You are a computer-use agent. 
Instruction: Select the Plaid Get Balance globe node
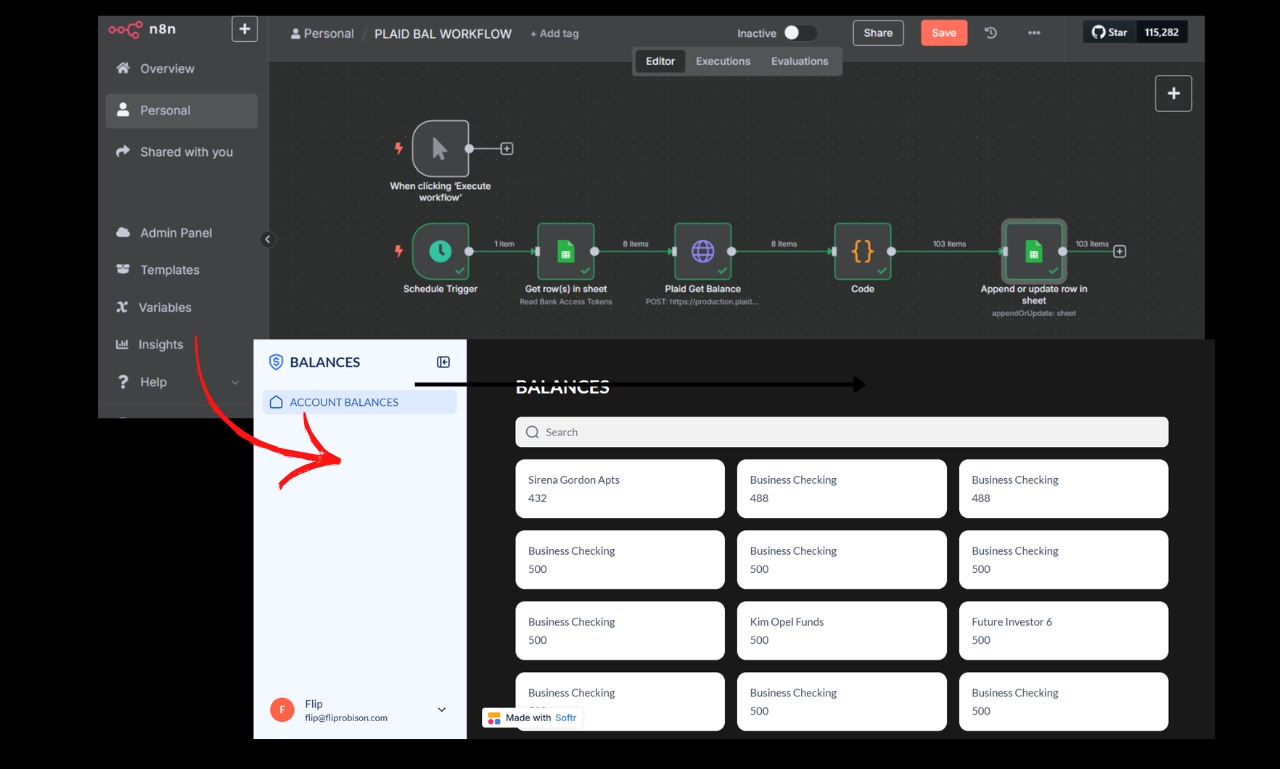[x=702, y=251]
